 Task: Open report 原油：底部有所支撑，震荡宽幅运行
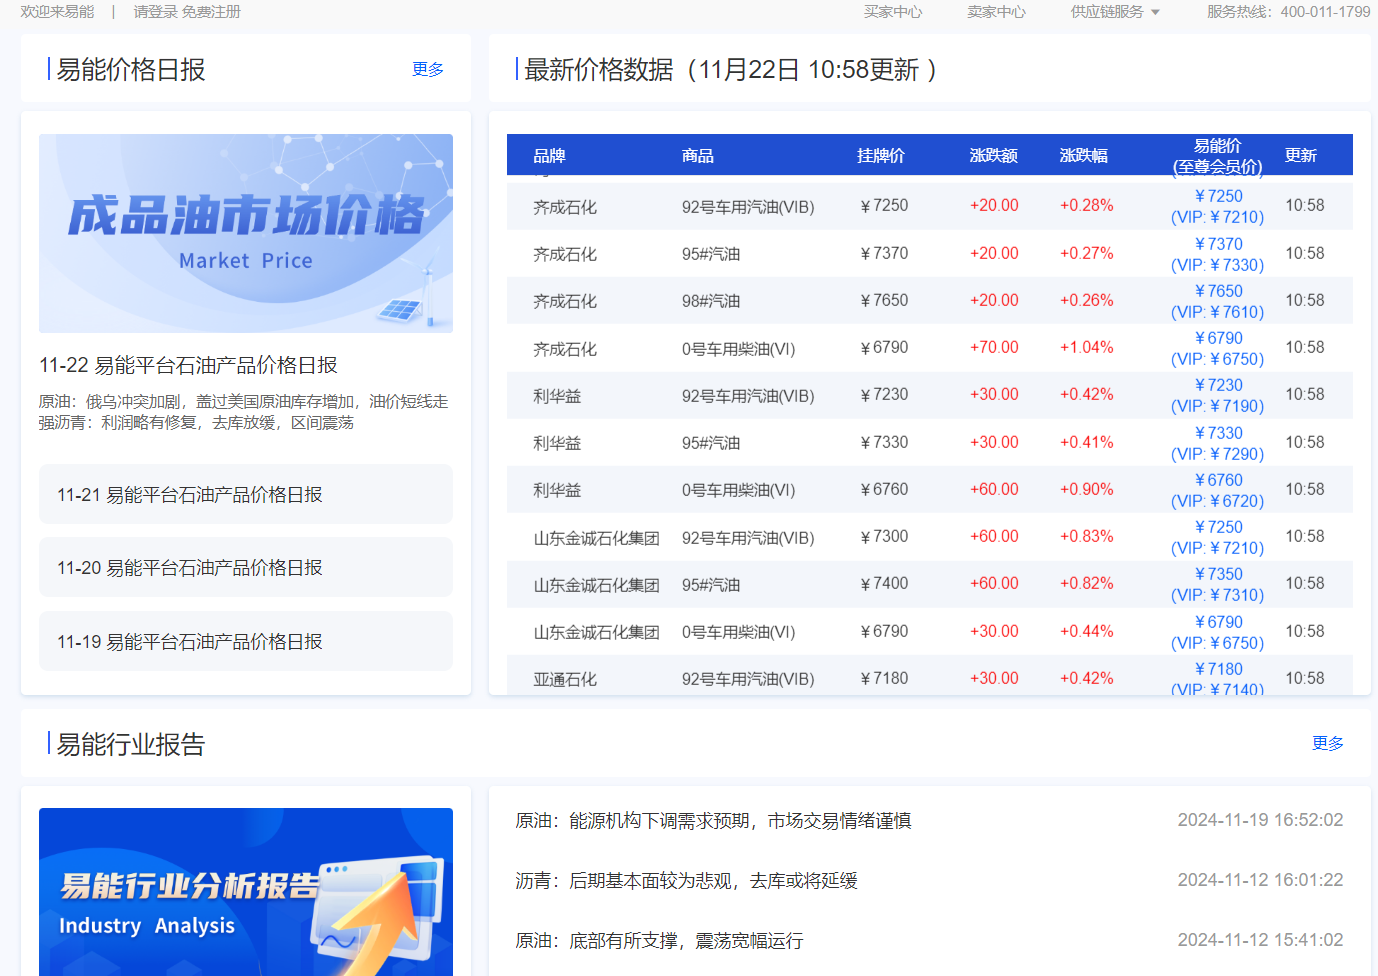659,941
